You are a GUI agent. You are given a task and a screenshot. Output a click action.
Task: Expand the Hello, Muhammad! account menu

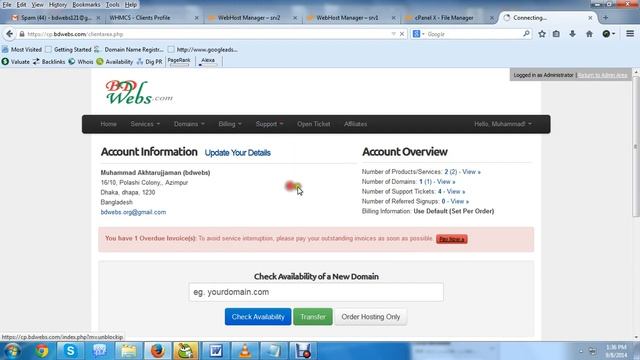click(503, 124)
